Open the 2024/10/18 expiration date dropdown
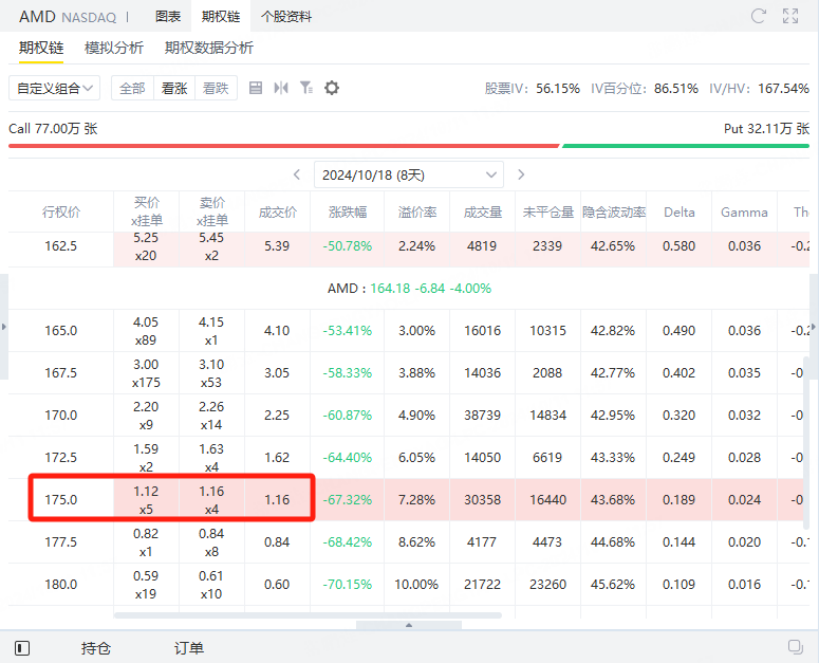Viewport: 820px width, 663px height. click(409, 175)
